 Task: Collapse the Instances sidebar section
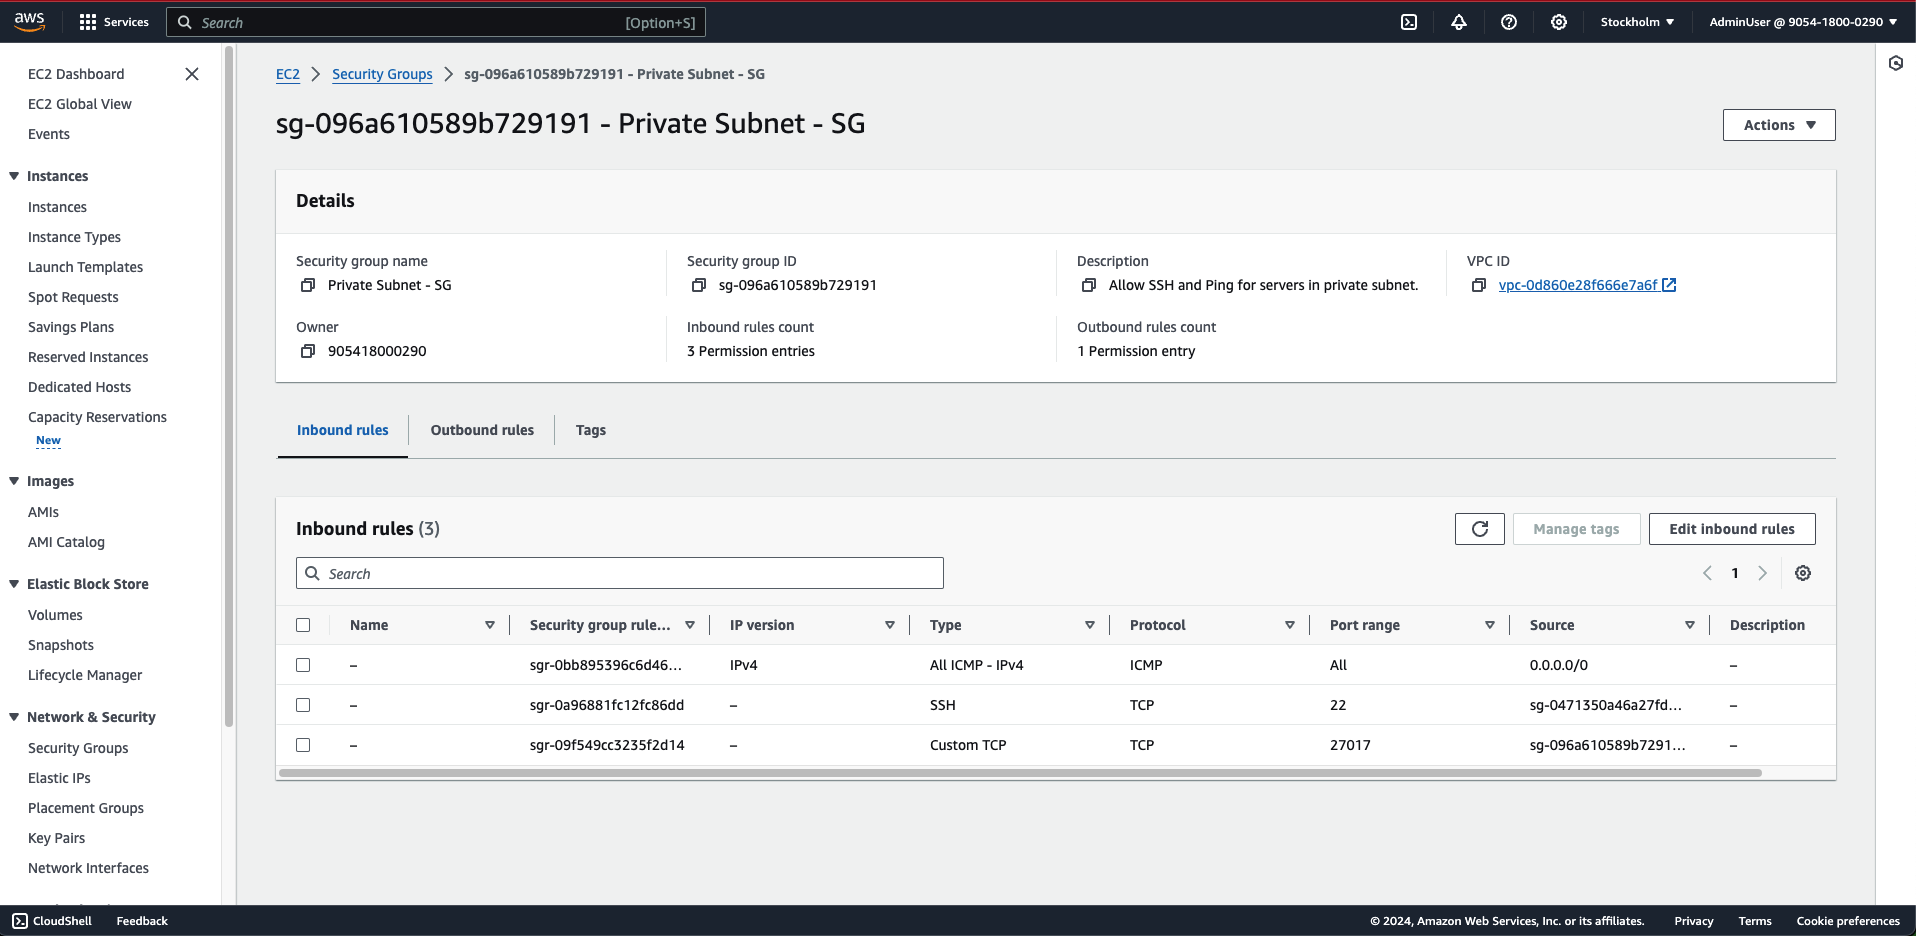(x=14, y=176)
